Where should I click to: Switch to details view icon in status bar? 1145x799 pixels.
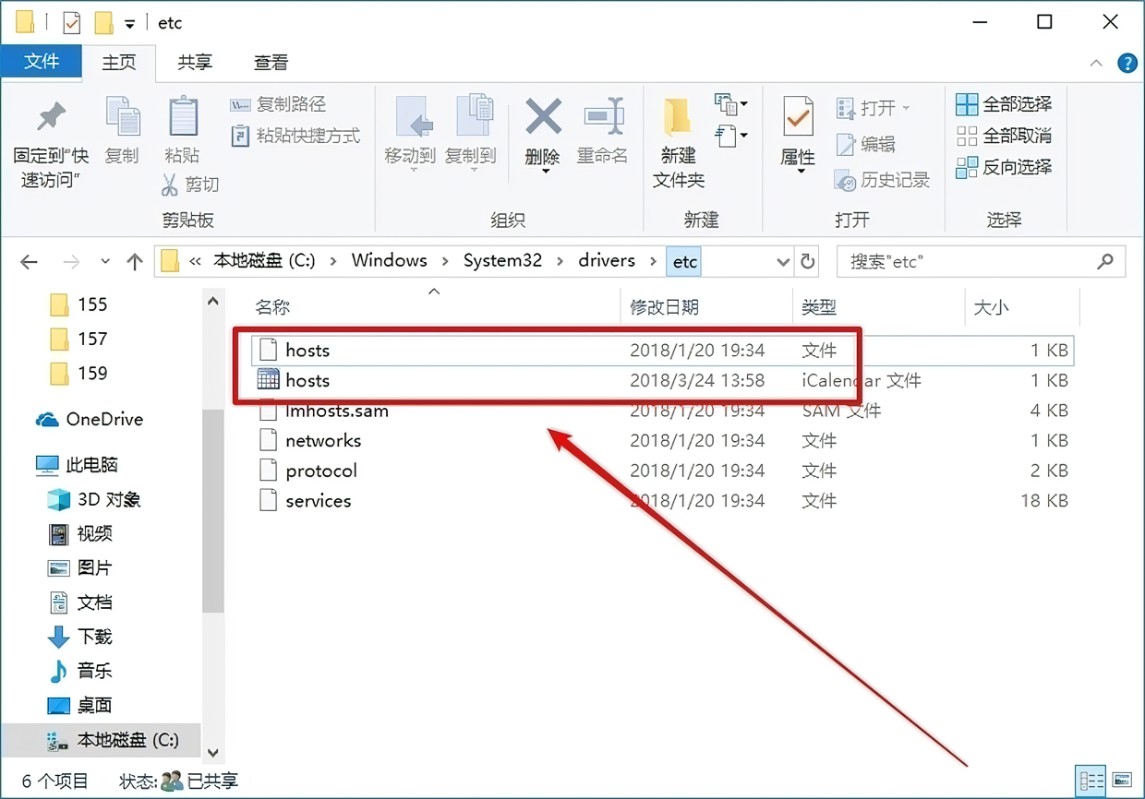click(1091, 781)
